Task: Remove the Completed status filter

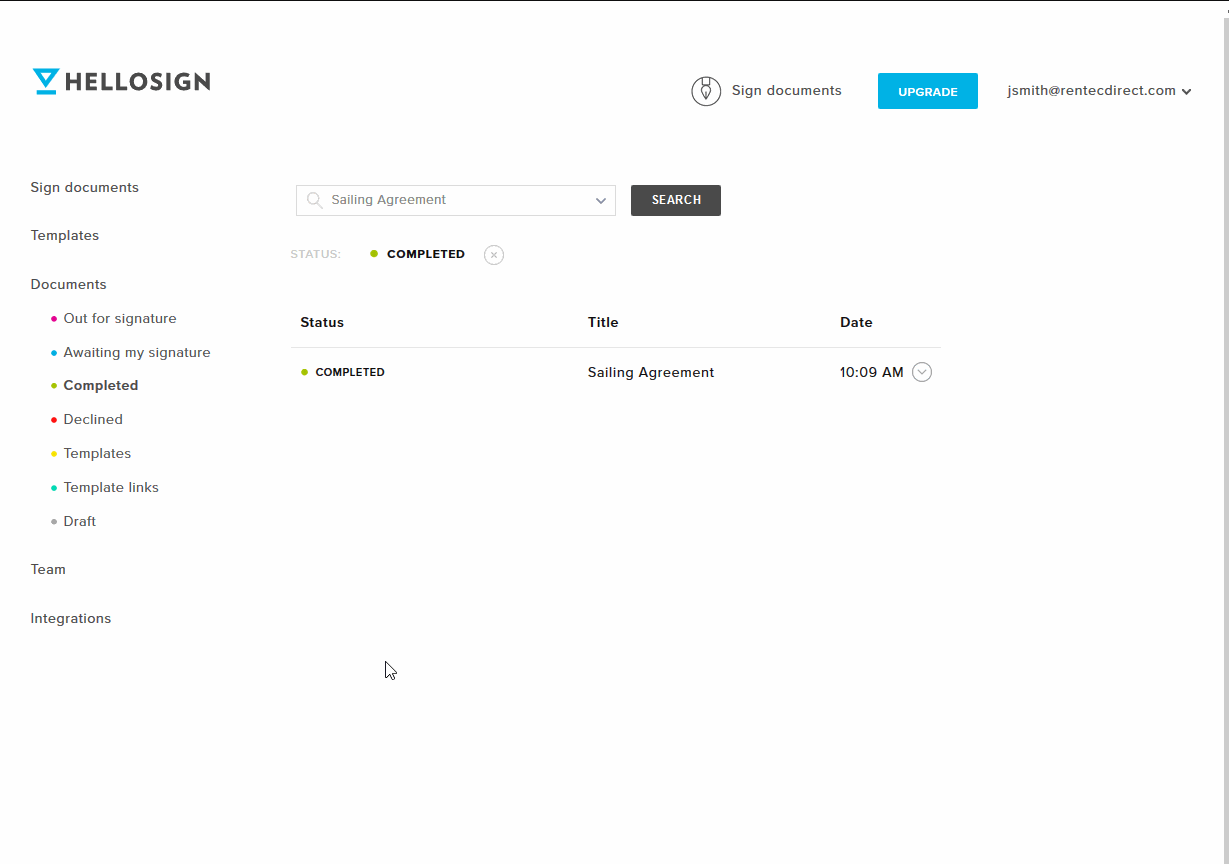Action: (x=494, y=255)
